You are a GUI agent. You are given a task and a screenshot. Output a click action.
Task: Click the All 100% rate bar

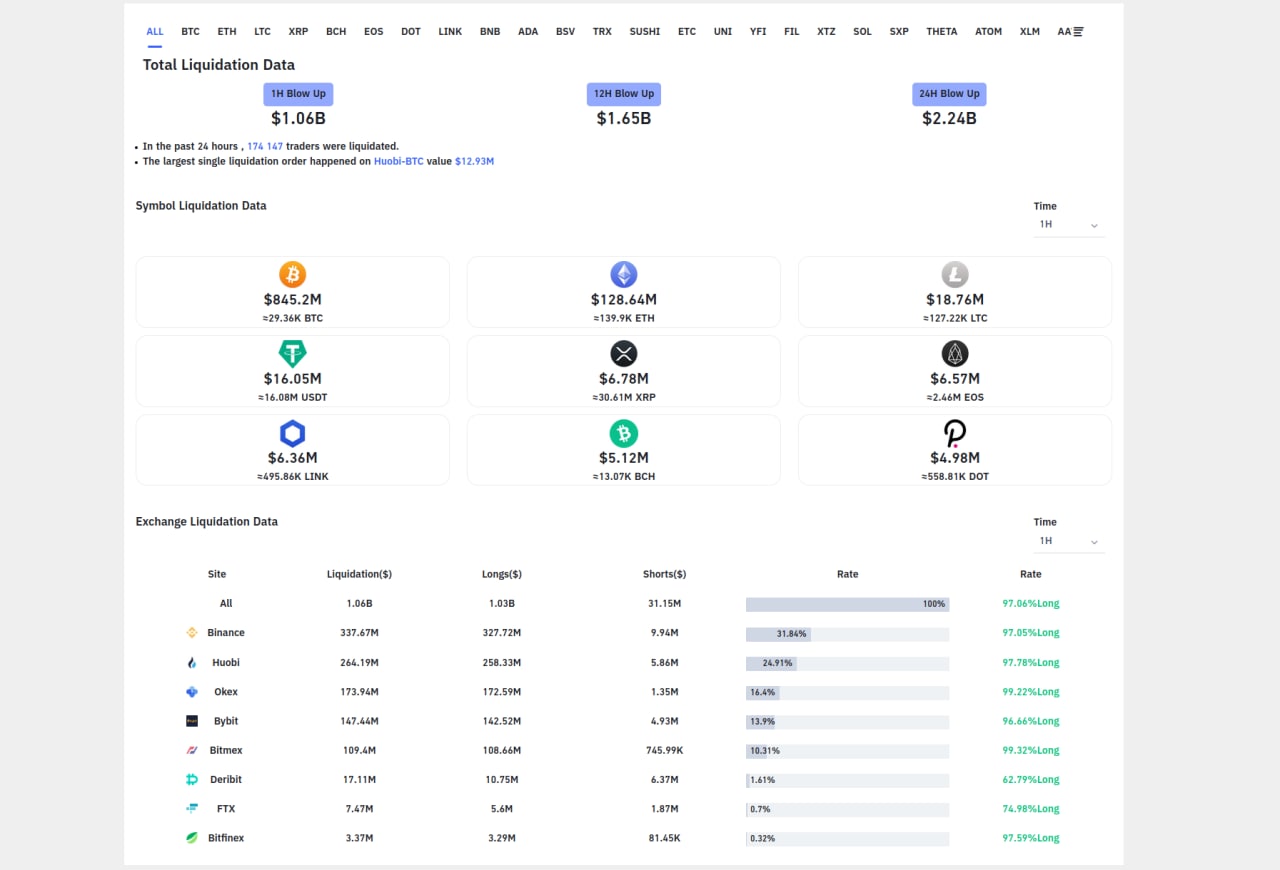847,604
